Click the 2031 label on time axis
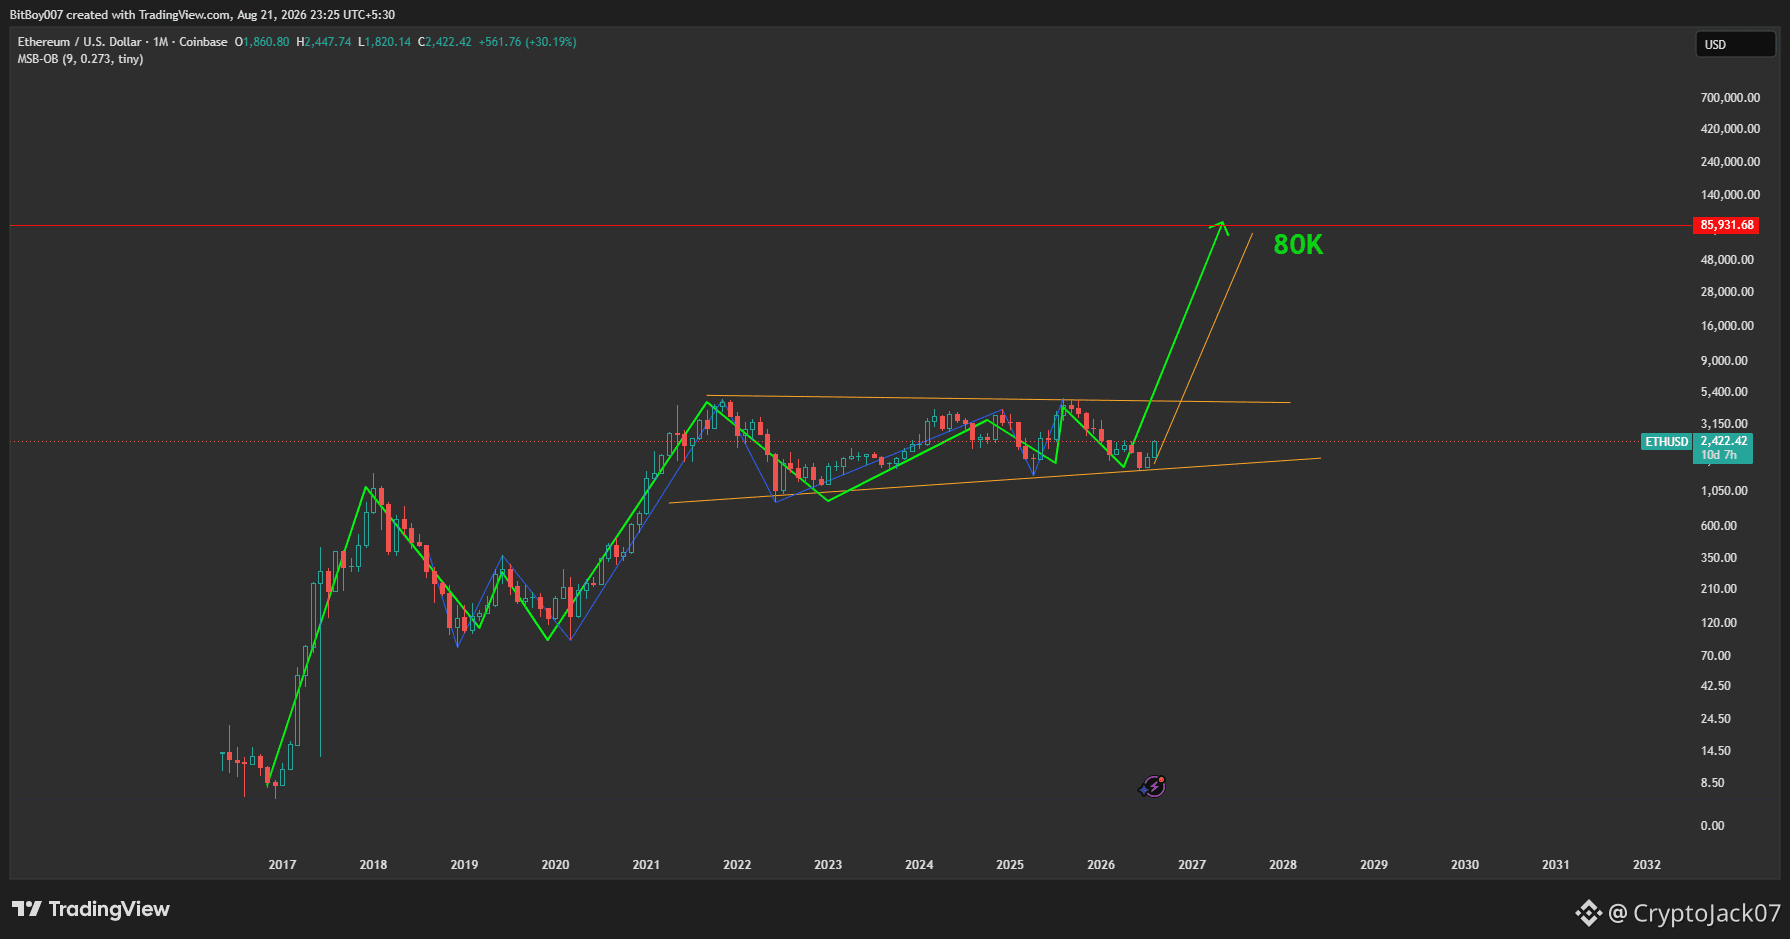Image resolution: width=1790 pixels, height=939 pixels. click(x=1556, y=865)
